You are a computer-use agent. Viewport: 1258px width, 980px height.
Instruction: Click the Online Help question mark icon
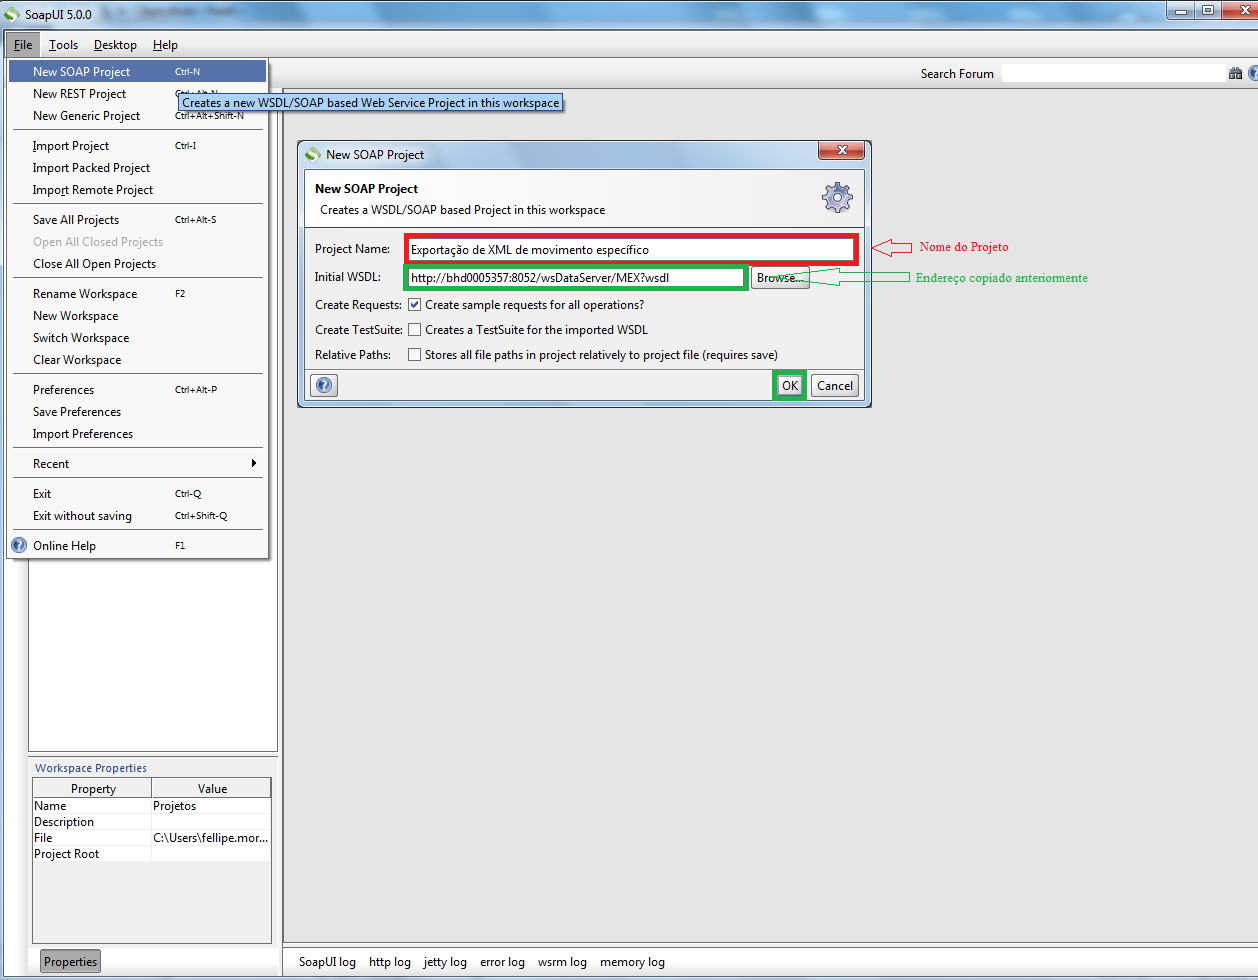pos(19,545)
